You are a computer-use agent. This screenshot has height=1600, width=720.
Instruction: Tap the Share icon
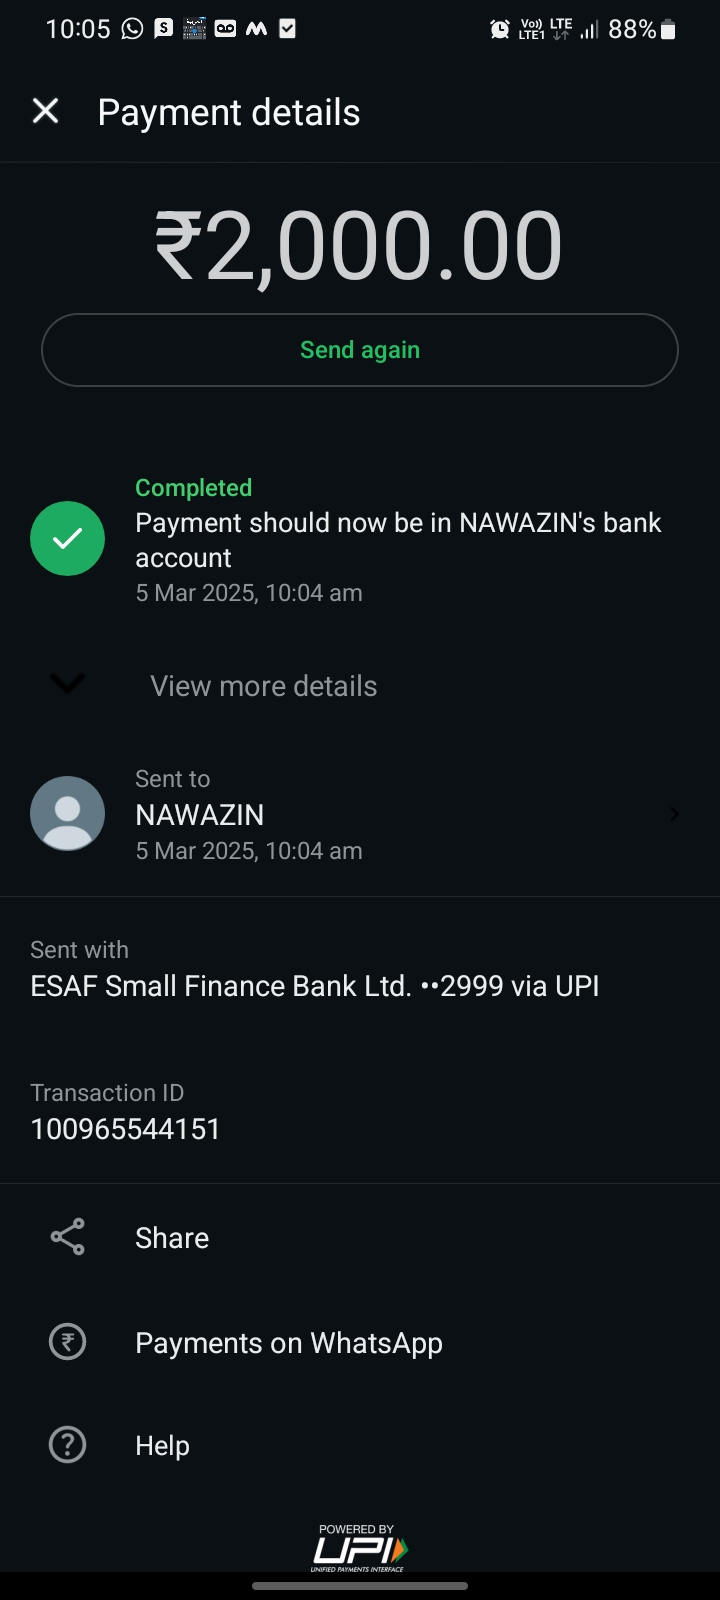click(67, 1237)
